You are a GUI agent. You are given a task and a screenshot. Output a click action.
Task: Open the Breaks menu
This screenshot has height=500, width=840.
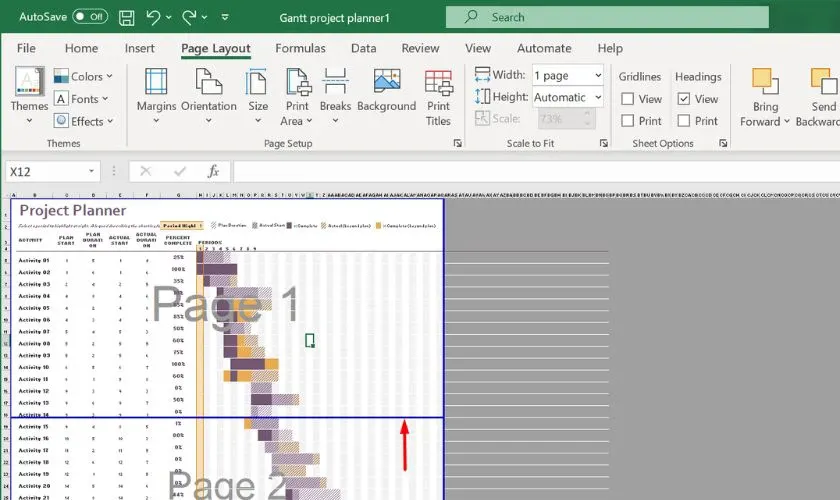pyautogui.click(x=335, y=96)
